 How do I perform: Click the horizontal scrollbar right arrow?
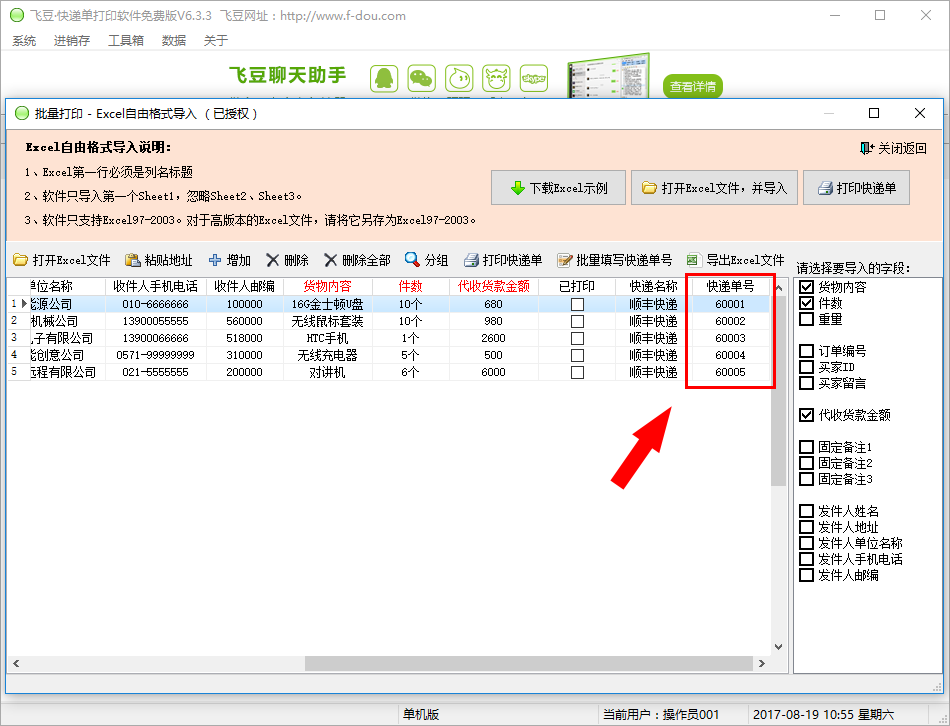[x=762, y=664]
